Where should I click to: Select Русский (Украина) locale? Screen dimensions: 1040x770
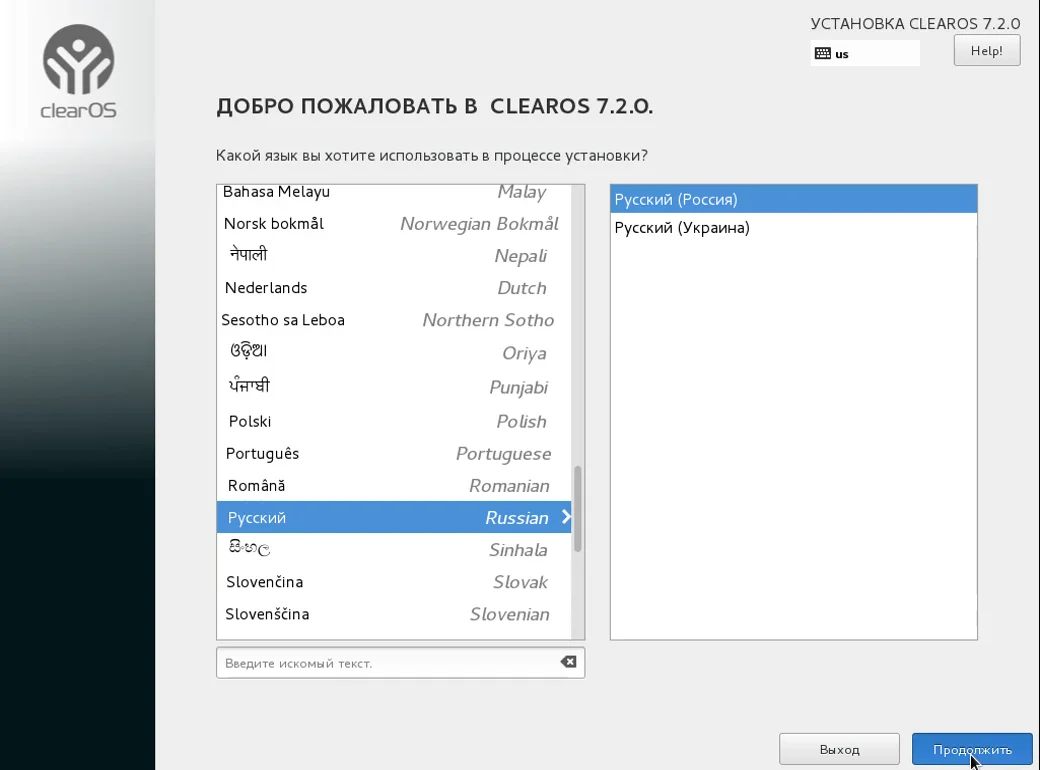pos(793,227)
